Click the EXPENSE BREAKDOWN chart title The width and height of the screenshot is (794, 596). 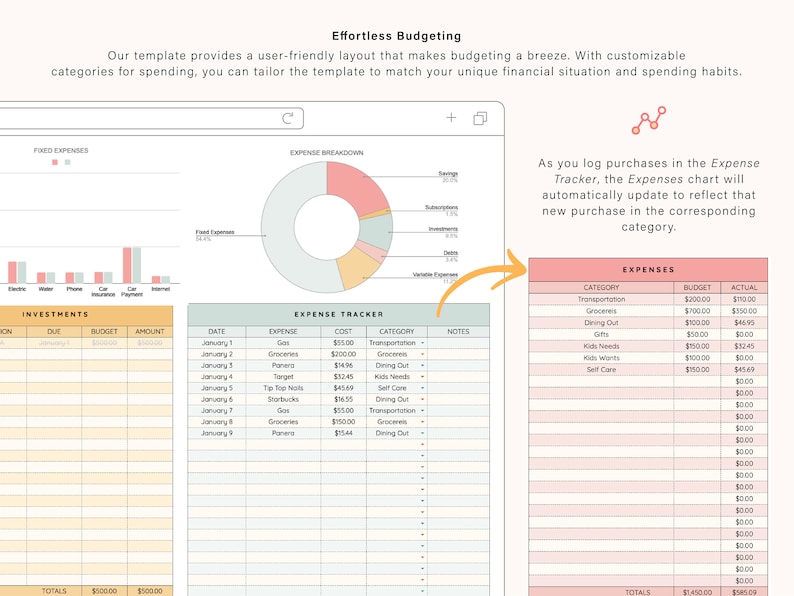tap(327, 152)
